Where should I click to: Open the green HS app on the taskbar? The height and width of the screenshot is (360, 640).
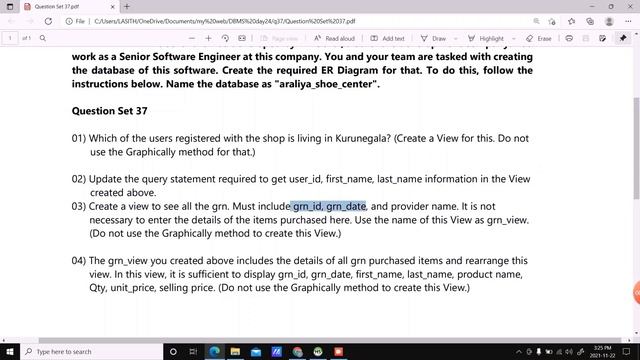[x=318, y=351]
